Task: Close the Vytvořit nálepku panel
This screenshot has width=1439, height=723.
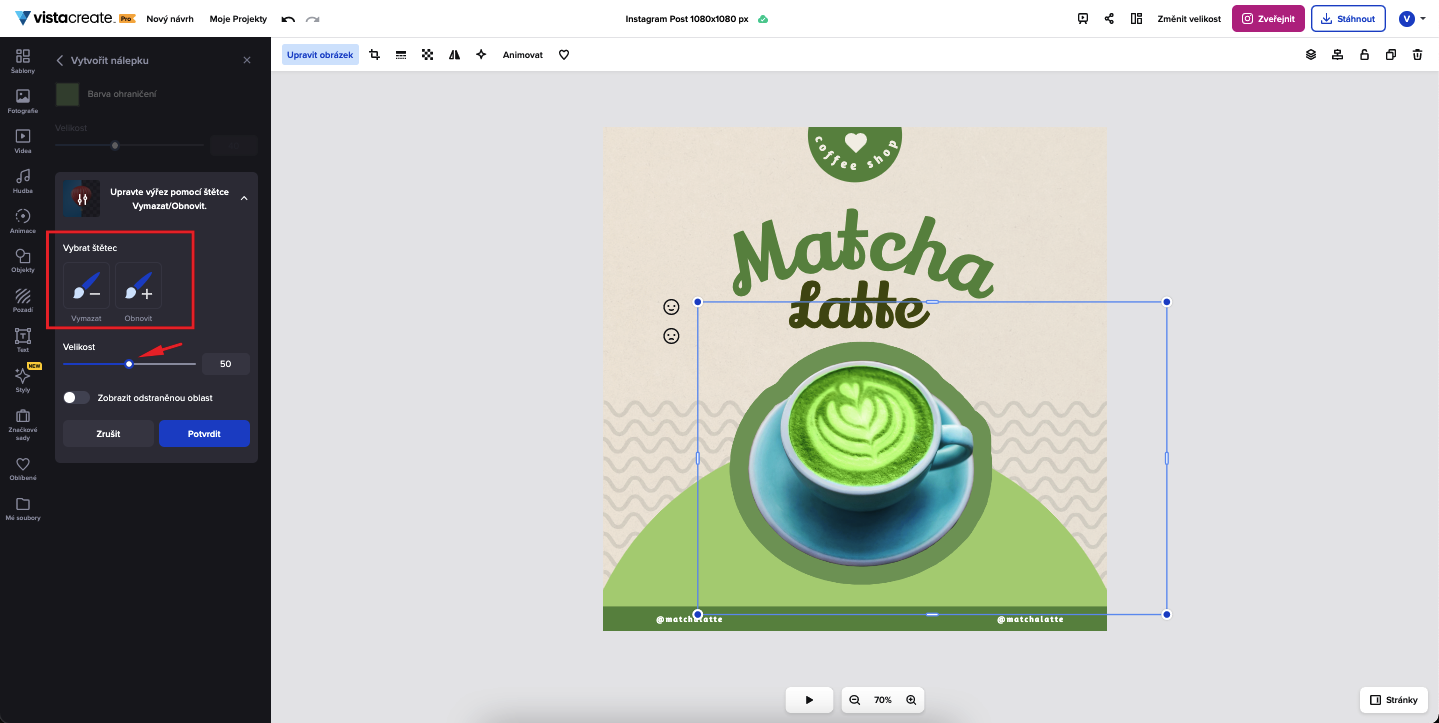Action: click(247, 61)
